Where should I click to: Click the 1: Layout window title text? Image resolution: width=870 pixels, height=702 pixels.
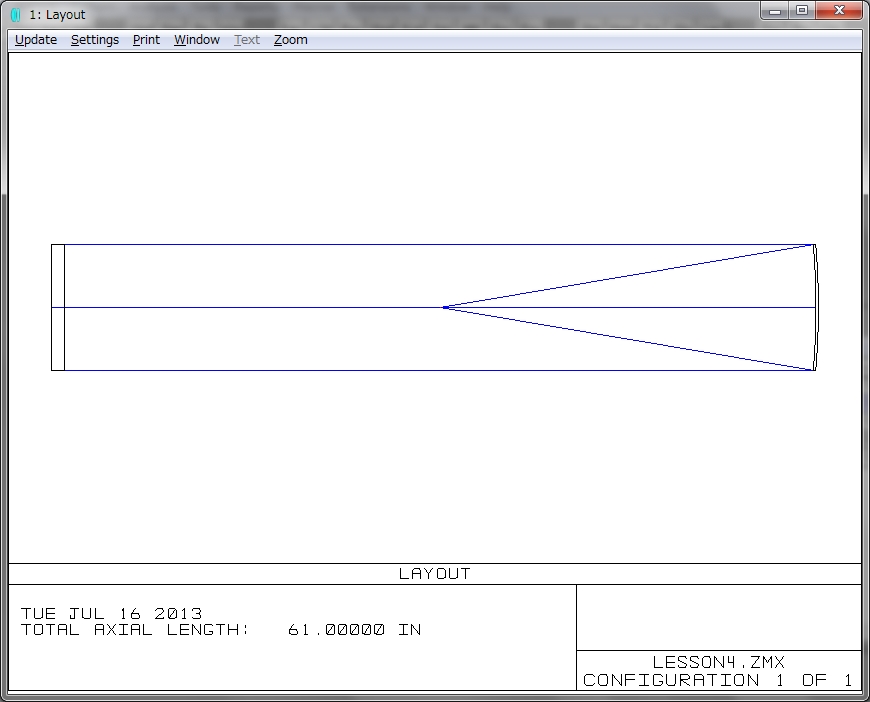pos(57,15)
